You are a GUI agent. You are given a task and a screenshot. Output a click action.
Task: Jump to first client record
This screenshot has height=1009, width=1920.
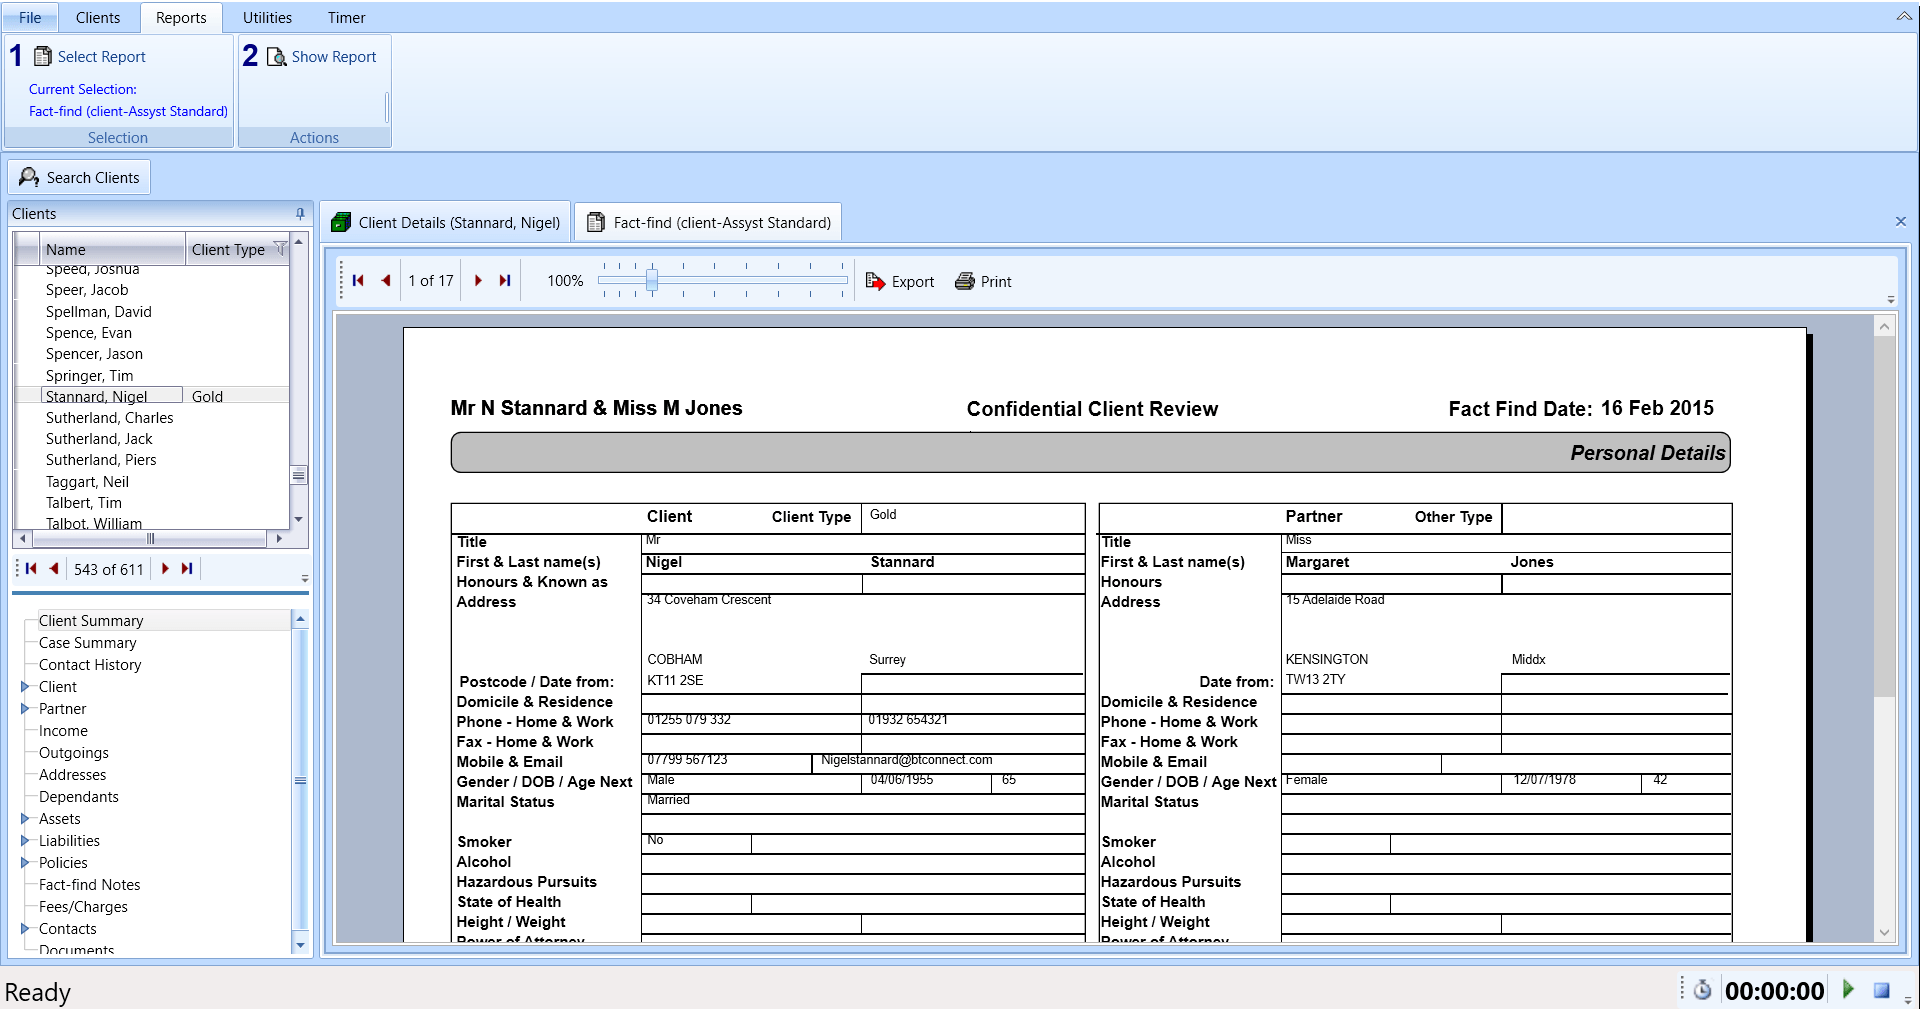(31, 569)
